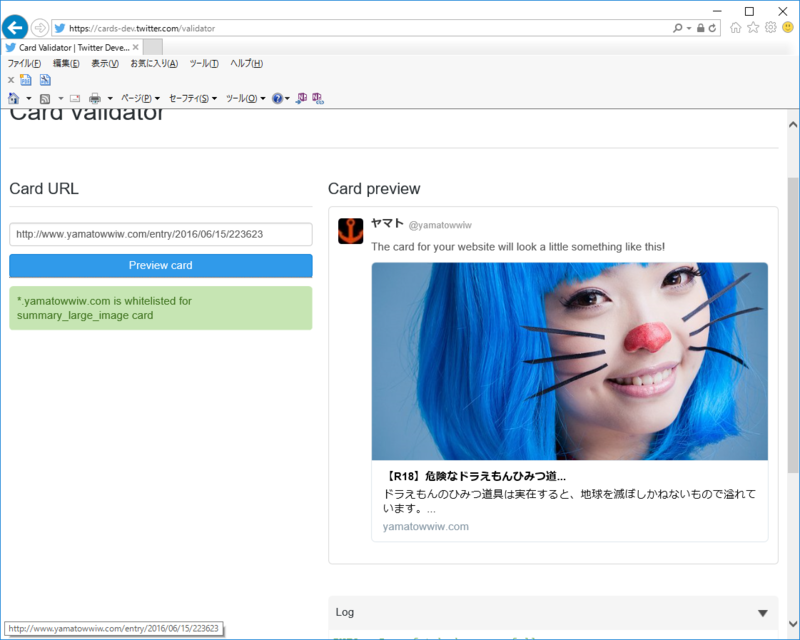The image size is (800, 640).
Task: Print the page with the printer icon
Action: click(x=95, y=98)
